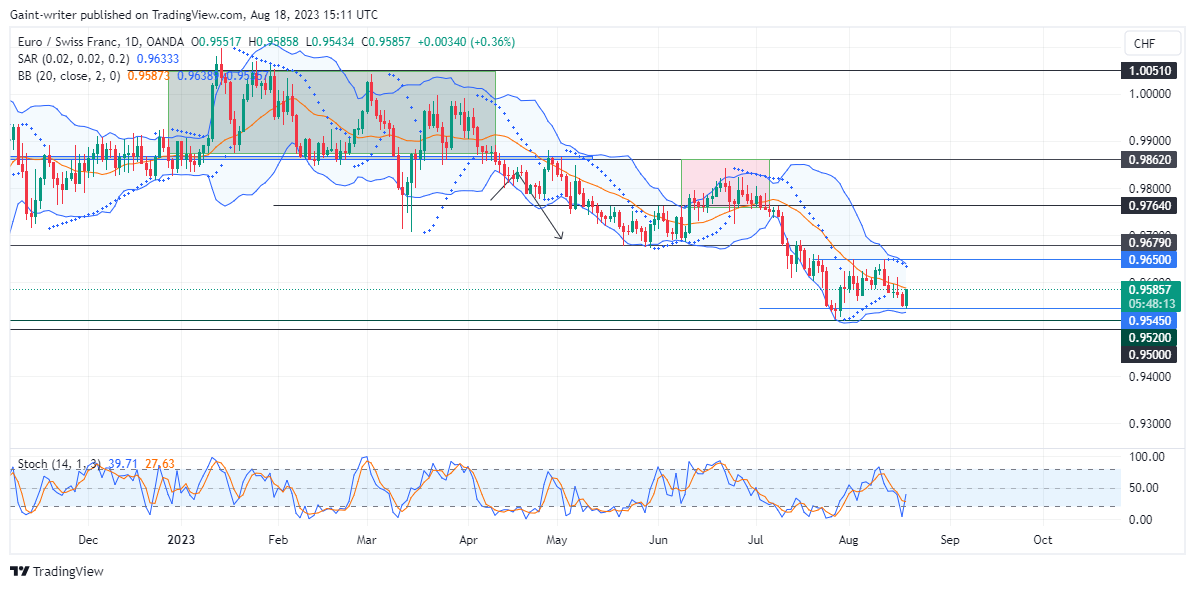Viewport: 1195px width, 589px height.
Task: Click the 0.99000 price scale value
Action: tap(1149, 141)
